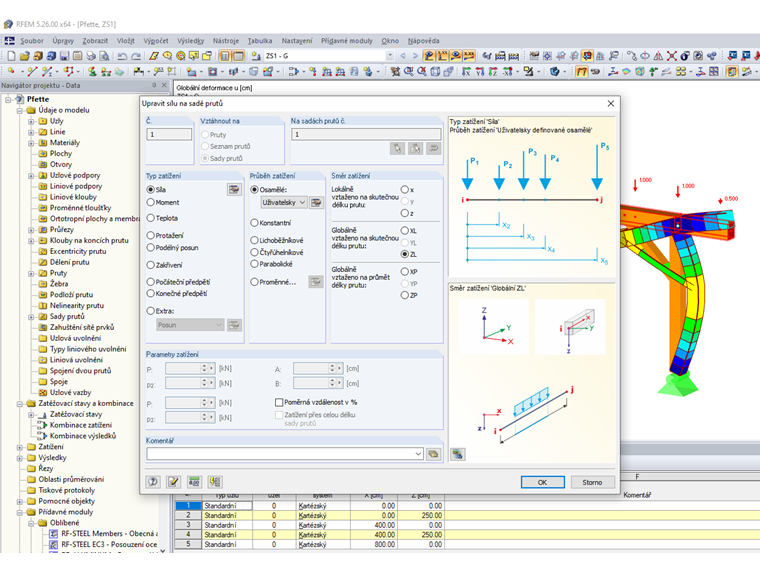Open load type library icon next to Síla
Image resolution: width=760 pixels, height=570 pixels.
[234, 190]
